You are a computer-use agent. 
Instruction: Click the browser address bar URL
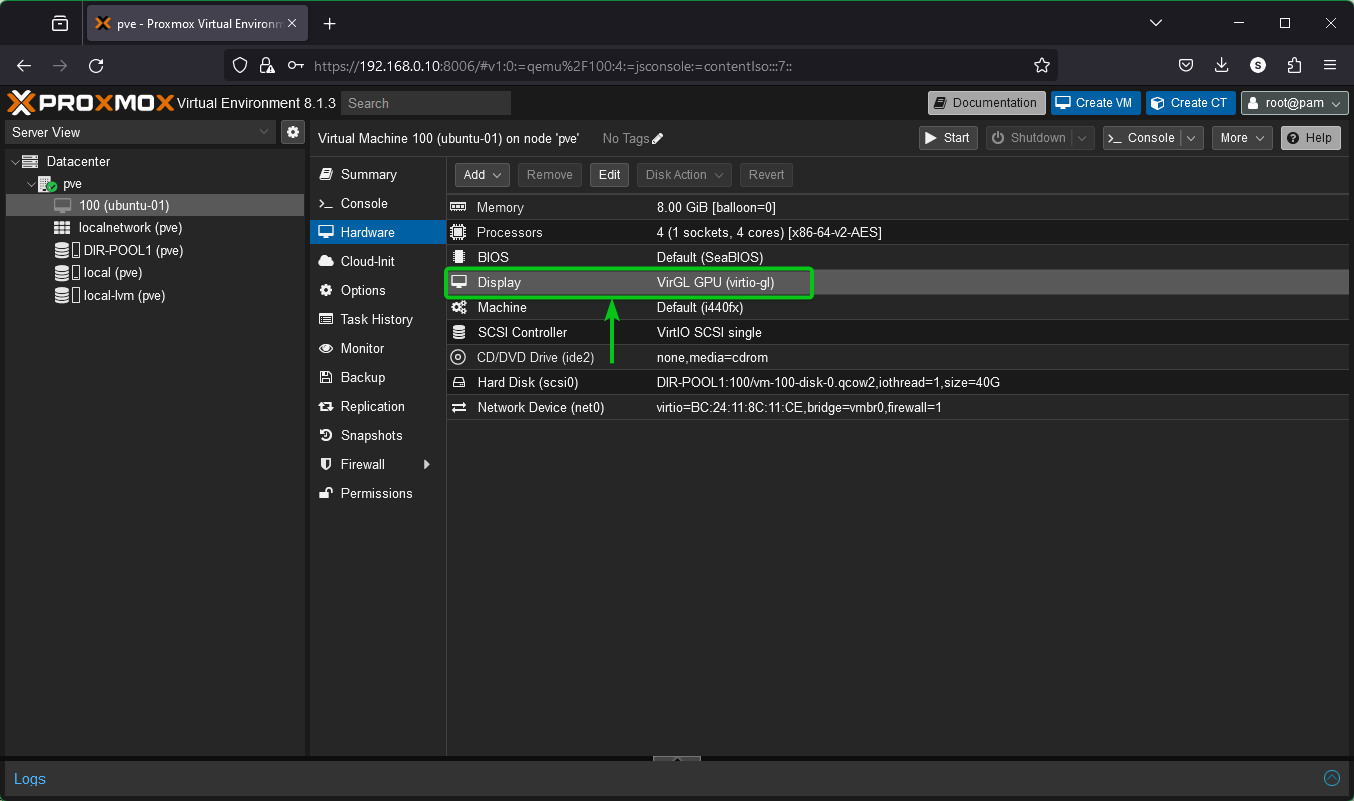pos(553,65)
